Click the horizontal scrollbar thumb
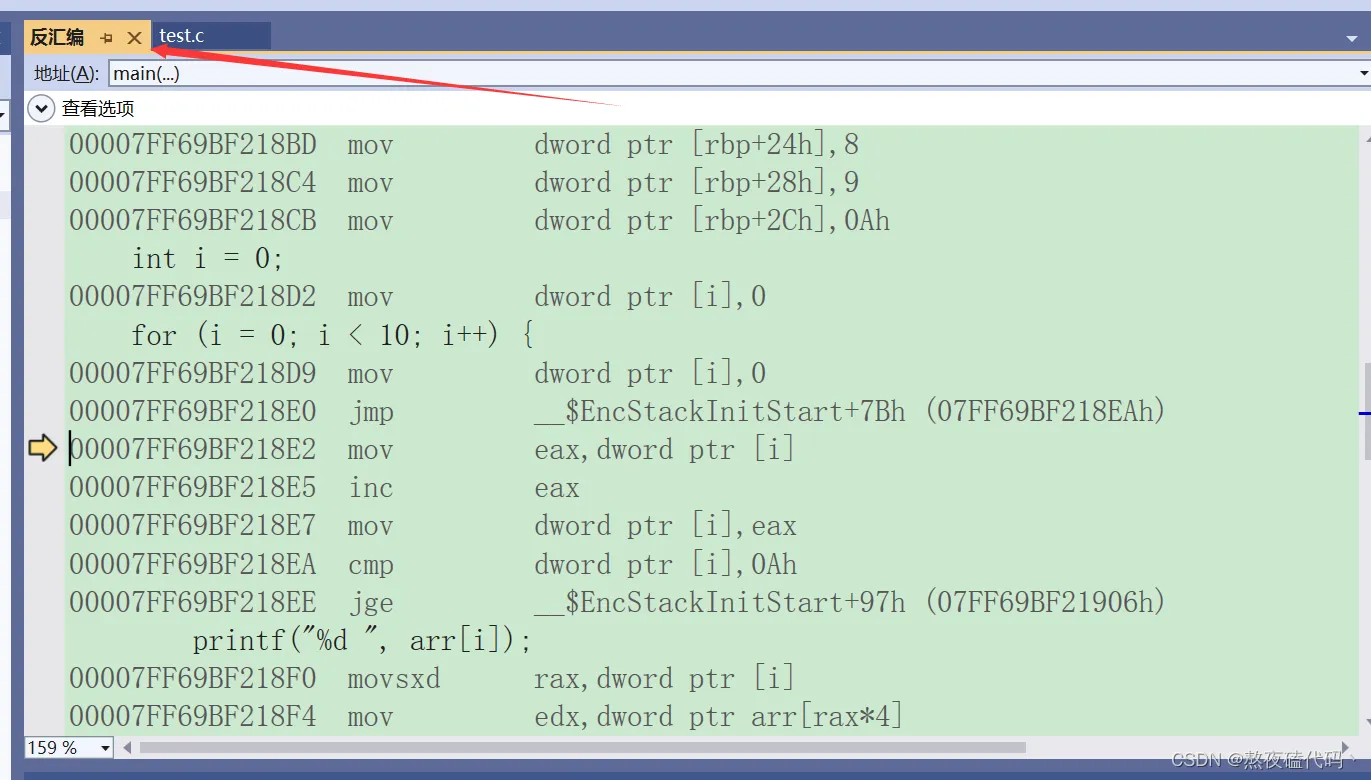Screen dimensions: 1371x780 [582, 747]
